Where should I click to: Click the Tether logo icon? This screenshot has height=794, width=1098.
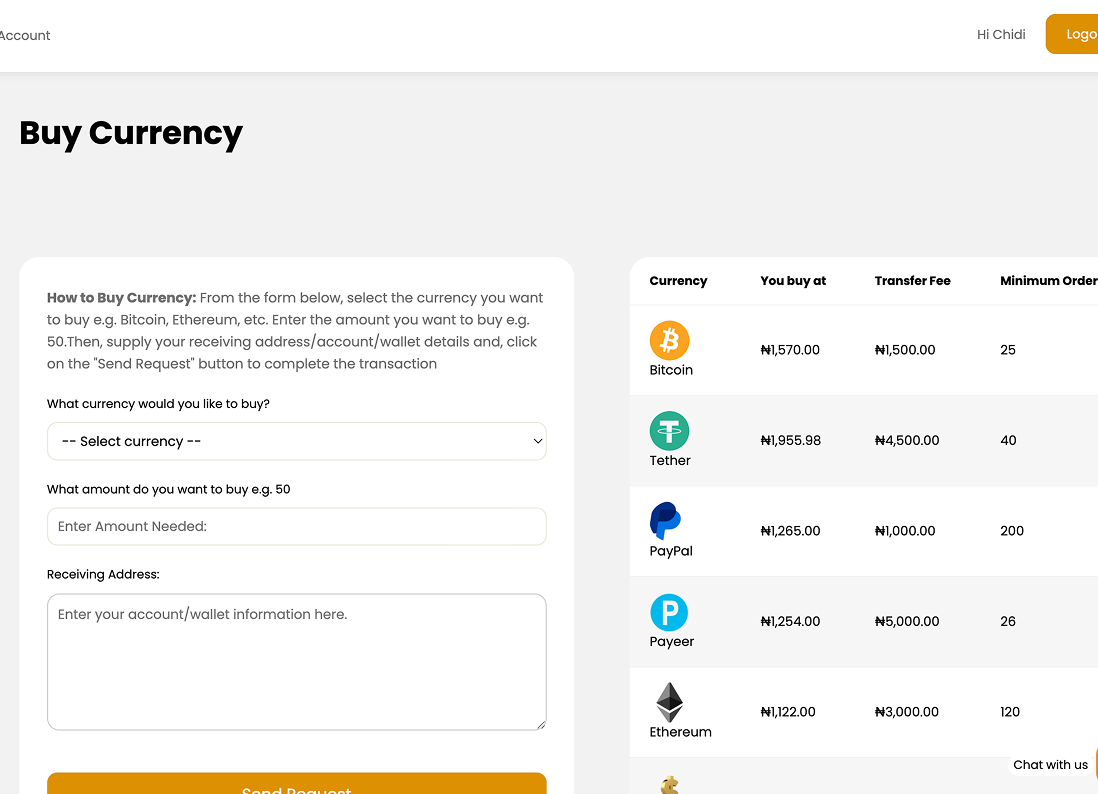pos(669,431)
